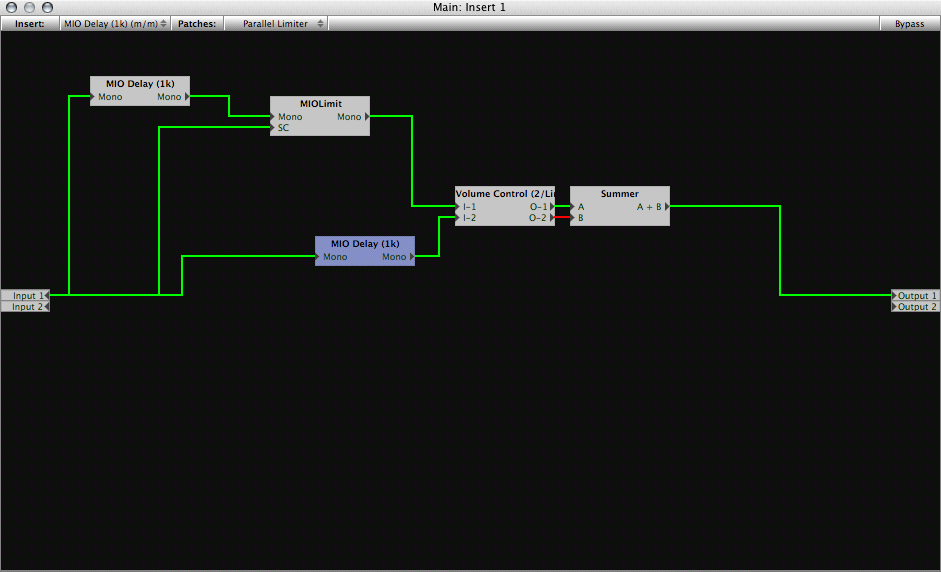Open the Patches Parallel Limiter dropdown

pyautogui.click(x=276, y=23)
